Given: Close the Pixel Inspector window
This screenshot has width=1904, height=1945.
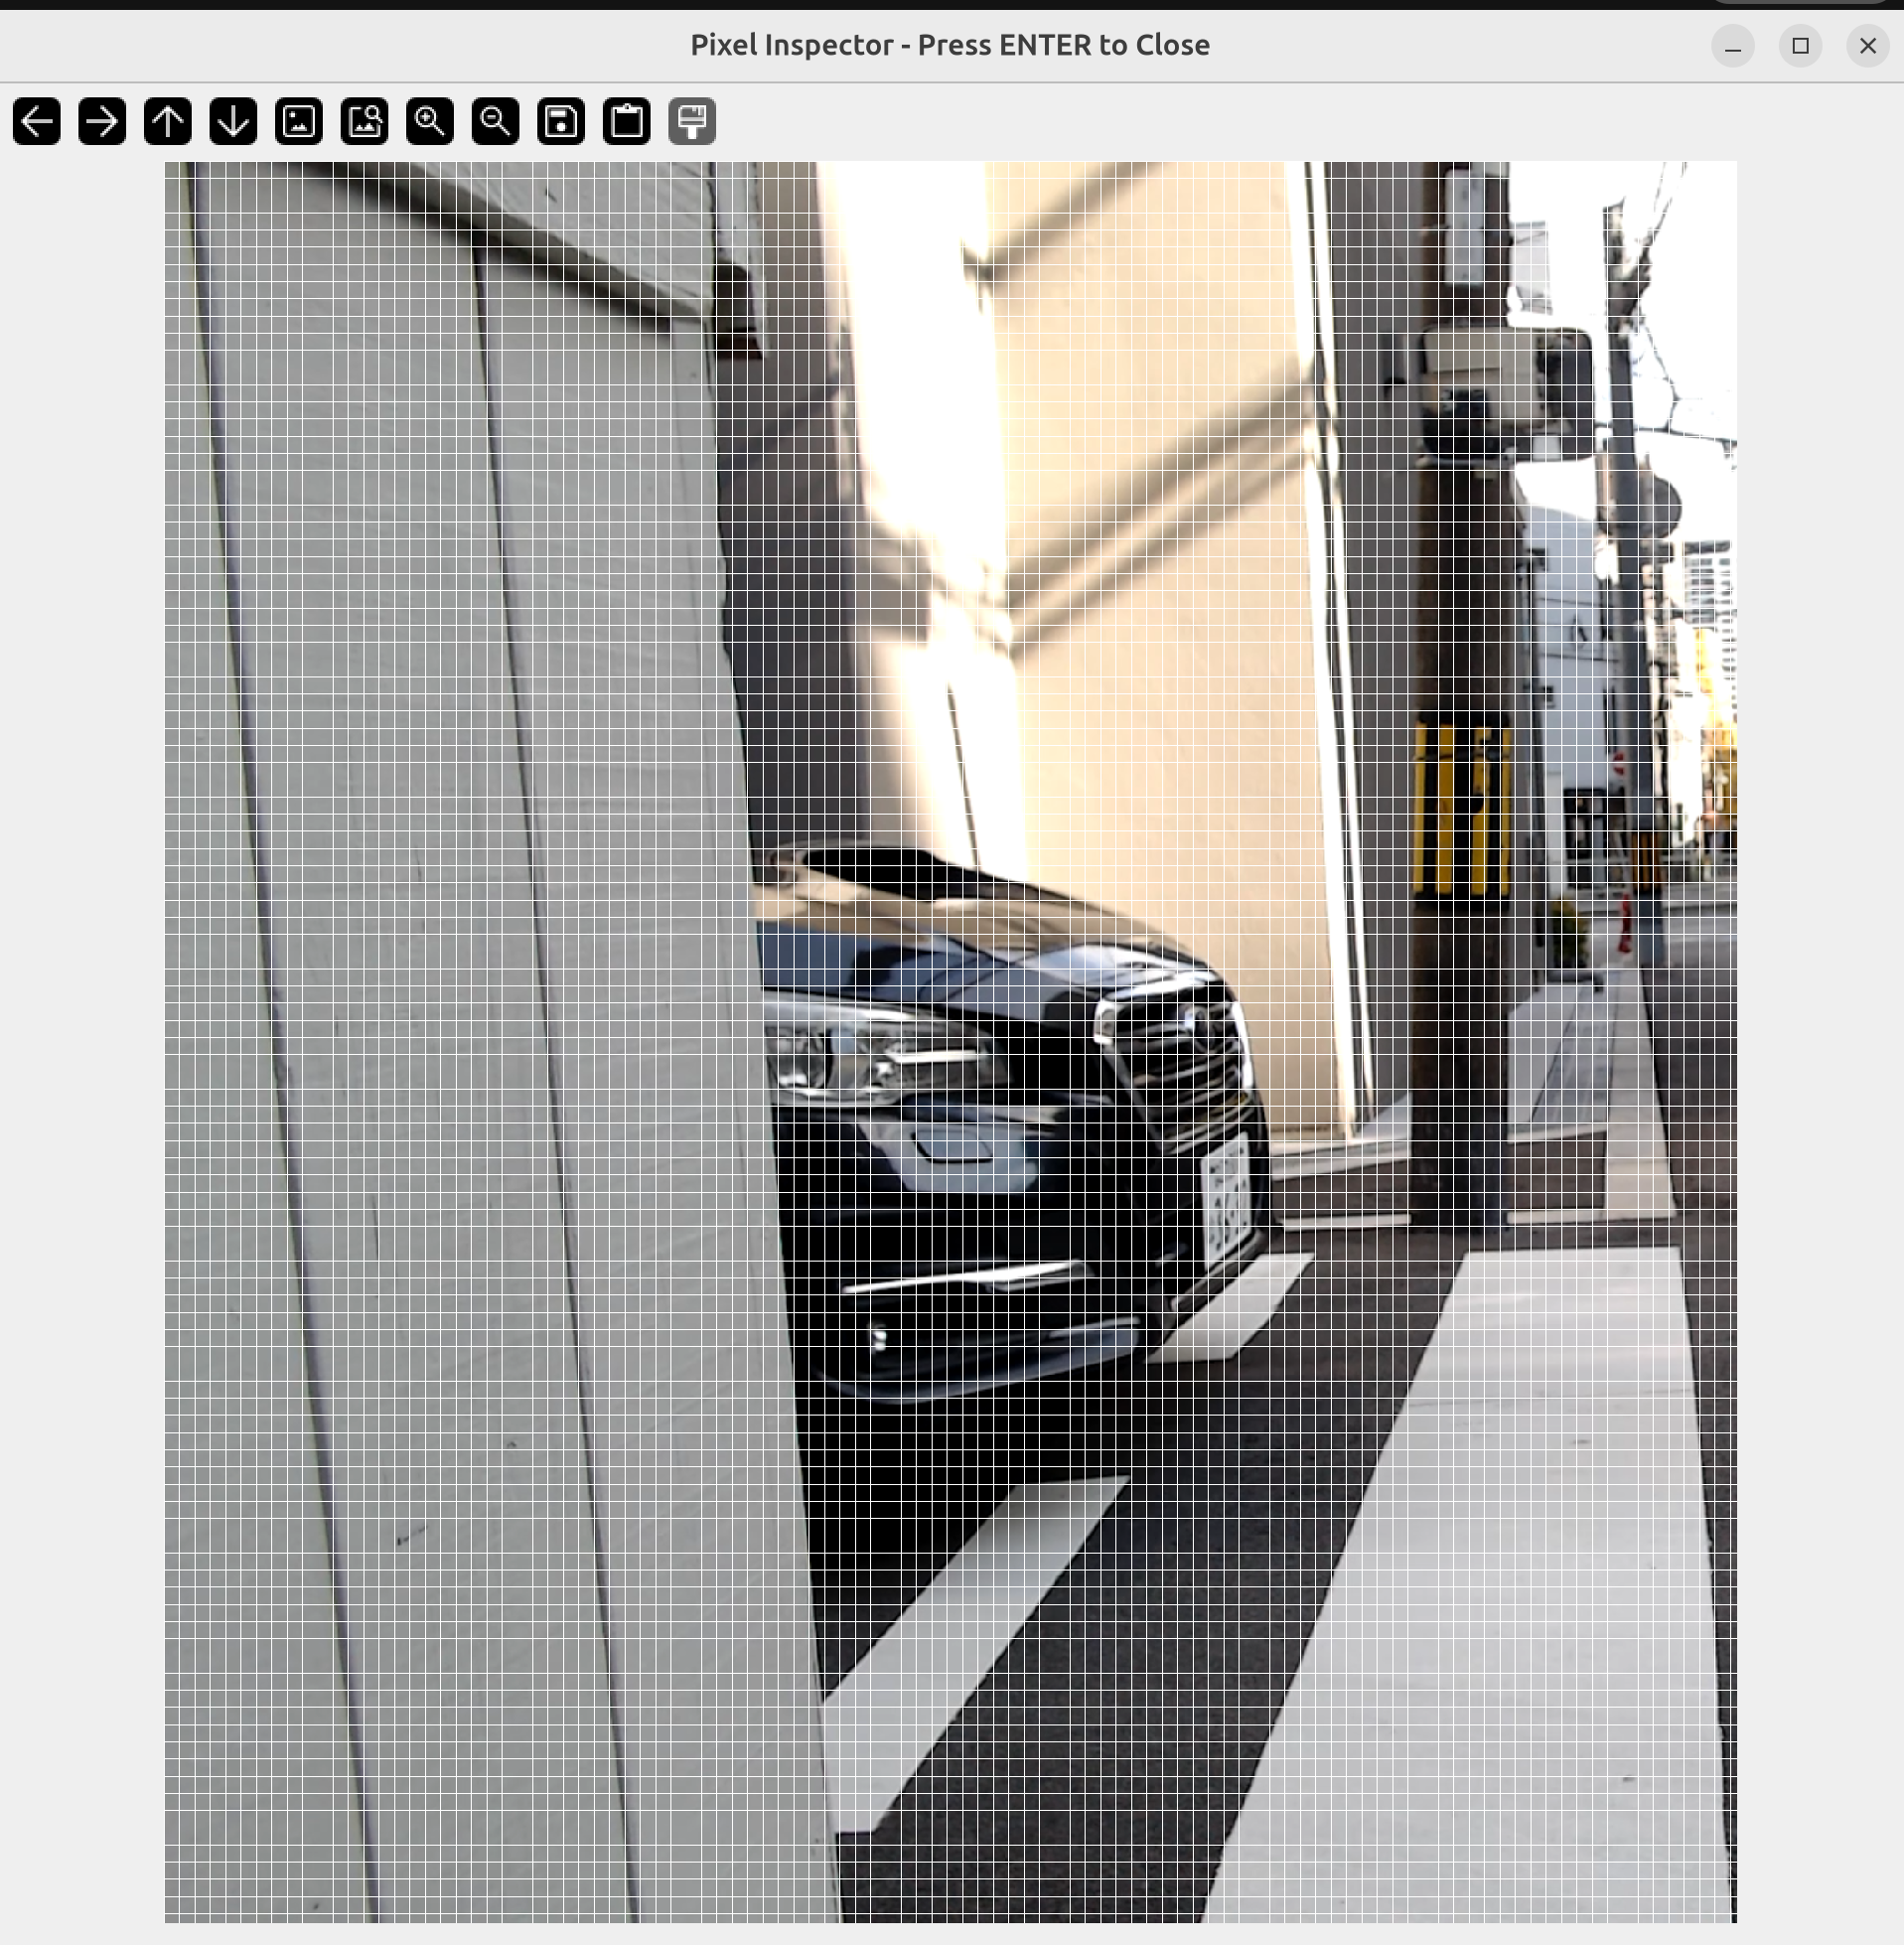Looking at the screenshot, I should 1867,46.
